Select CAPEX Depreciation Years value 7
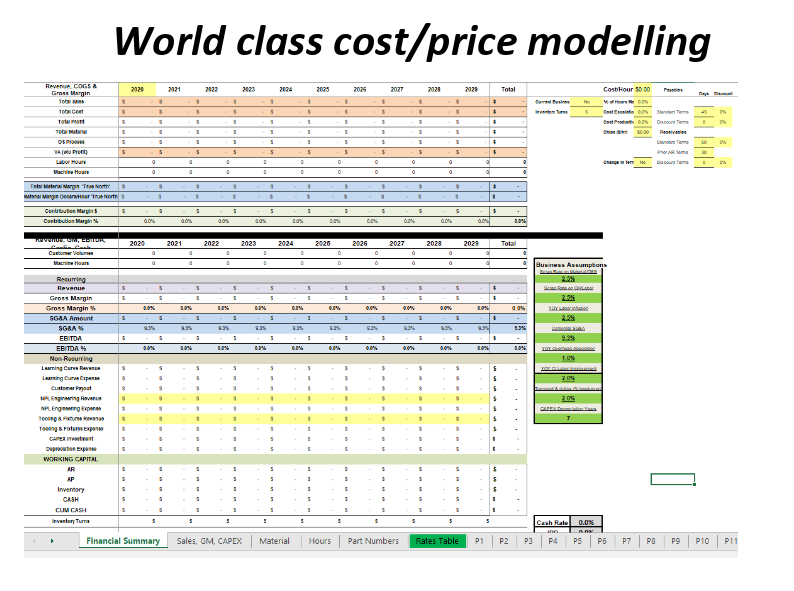Screen dimensions: 794x591 pos(568,418)
